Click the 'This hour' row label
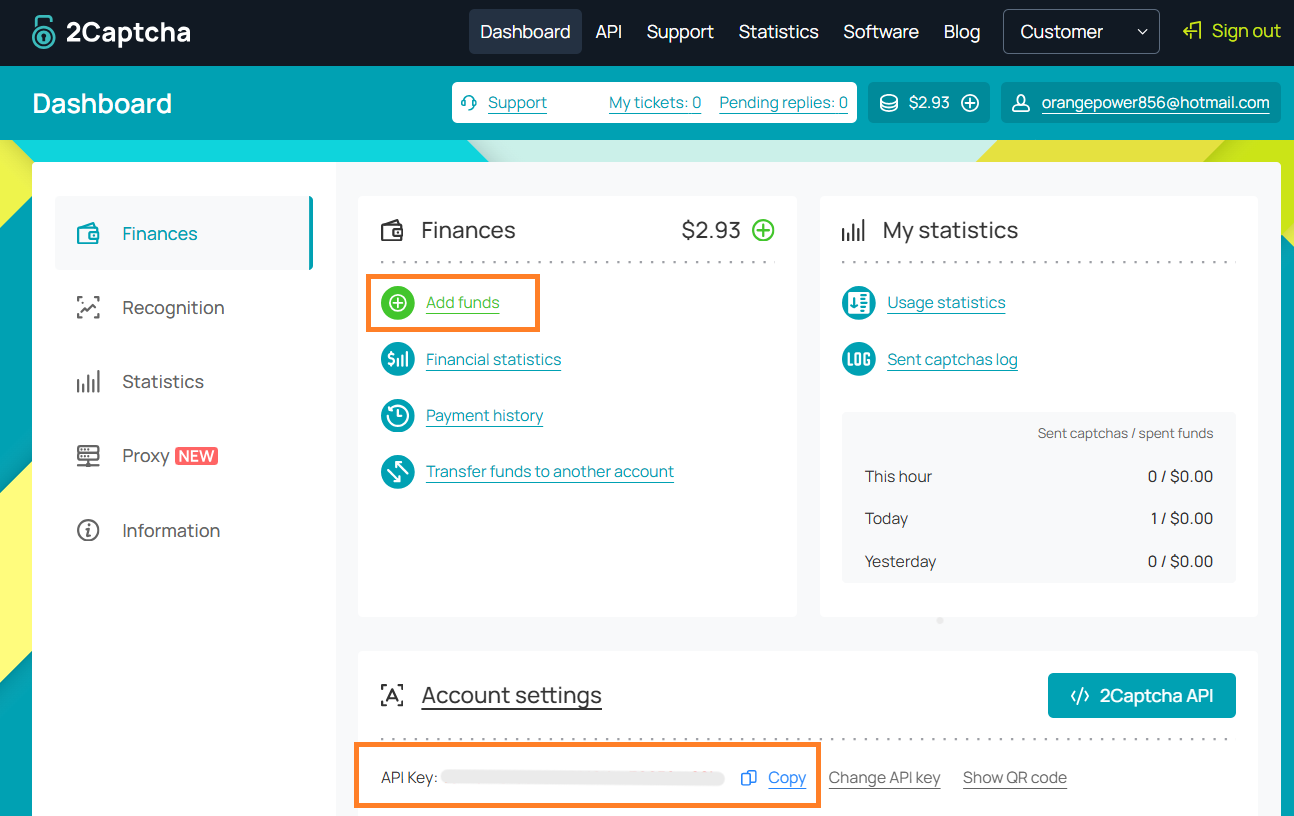 (x=898, y=477)
